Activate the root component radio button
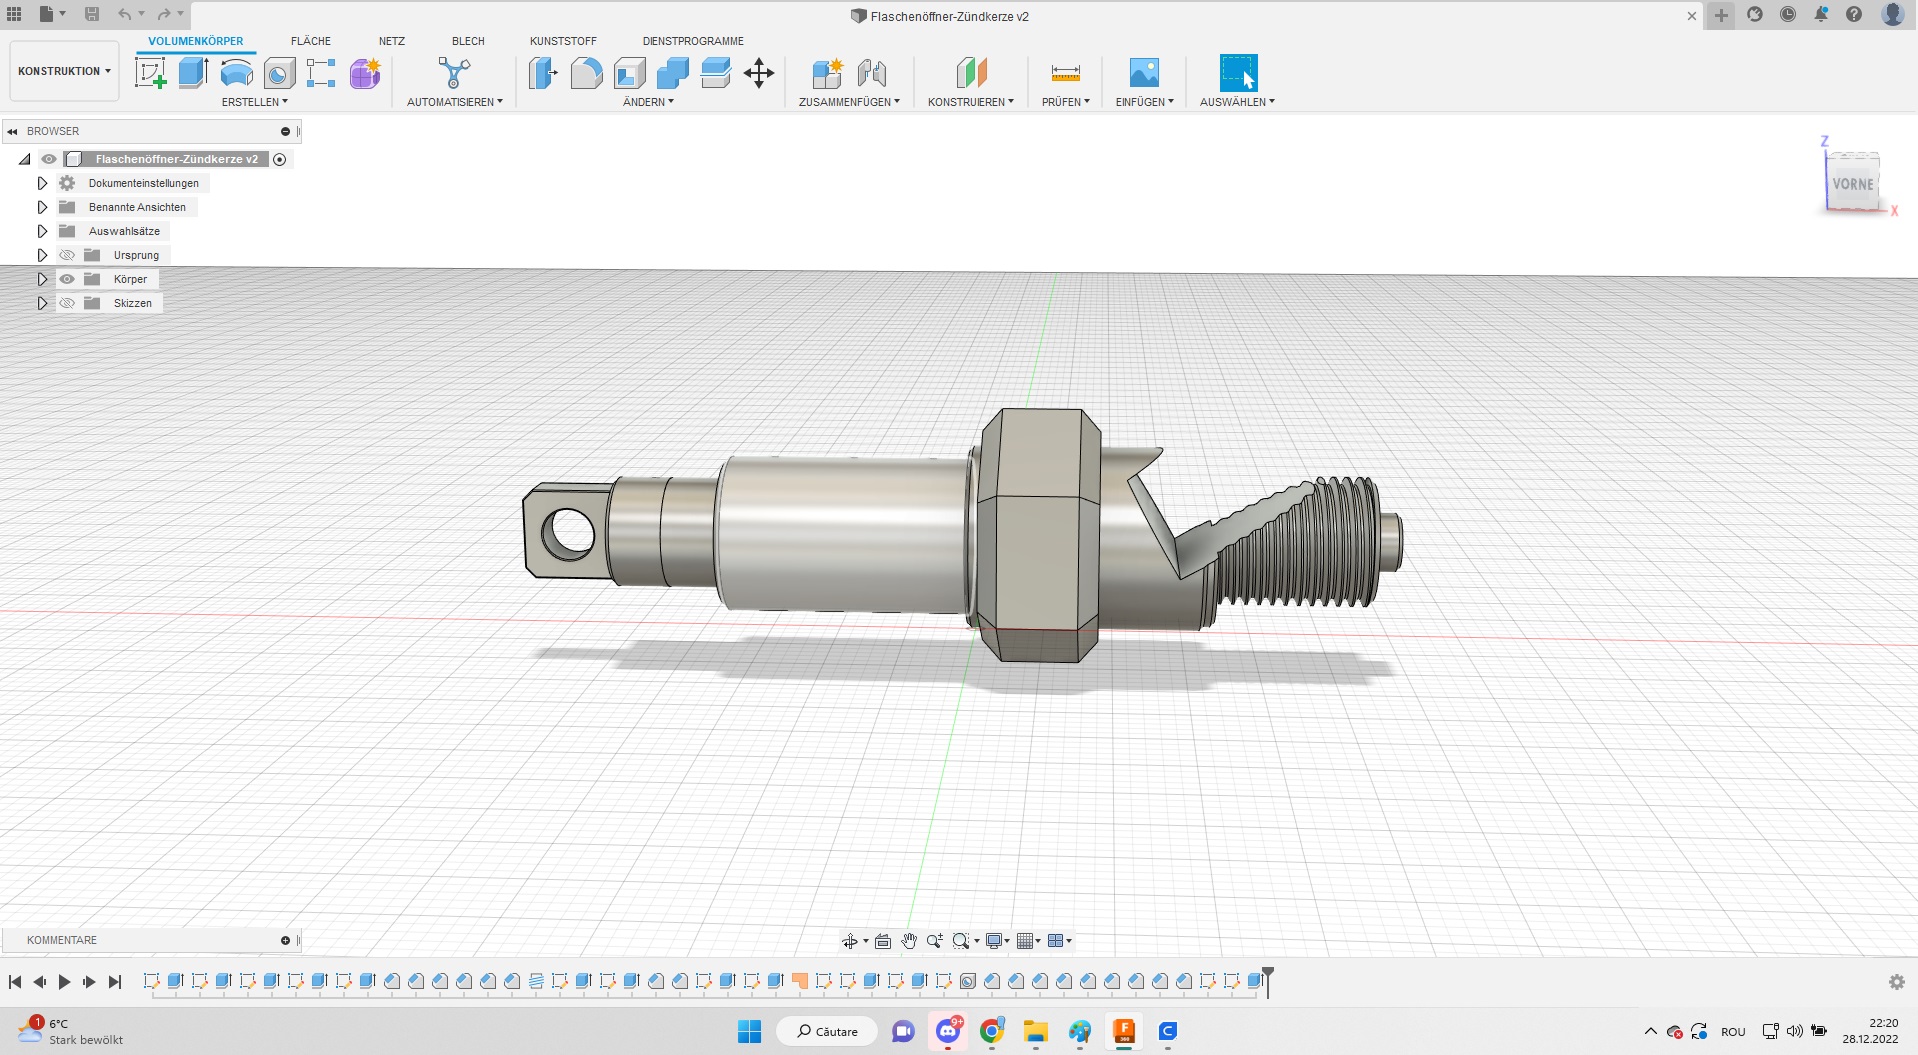 point(280,159)
